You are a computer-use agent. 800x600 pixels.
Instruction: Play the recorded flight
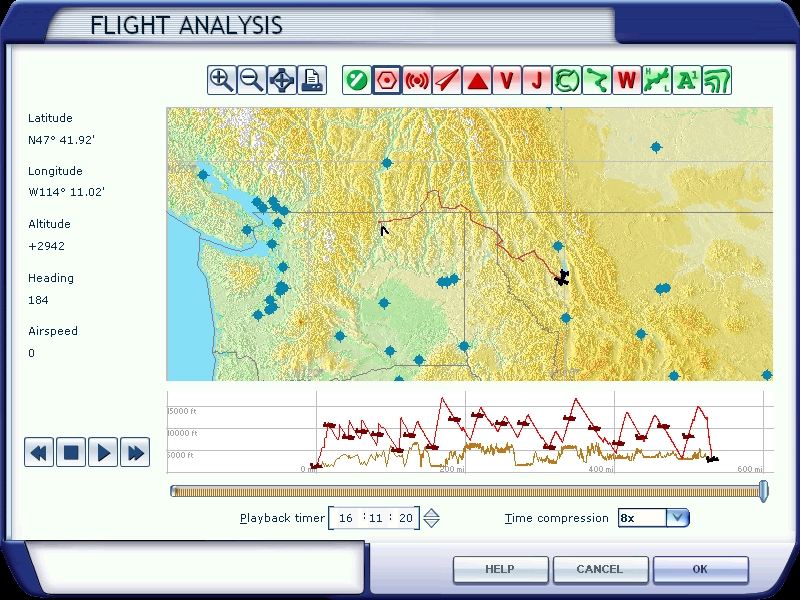pyautogui.click(x=103, y=452)
